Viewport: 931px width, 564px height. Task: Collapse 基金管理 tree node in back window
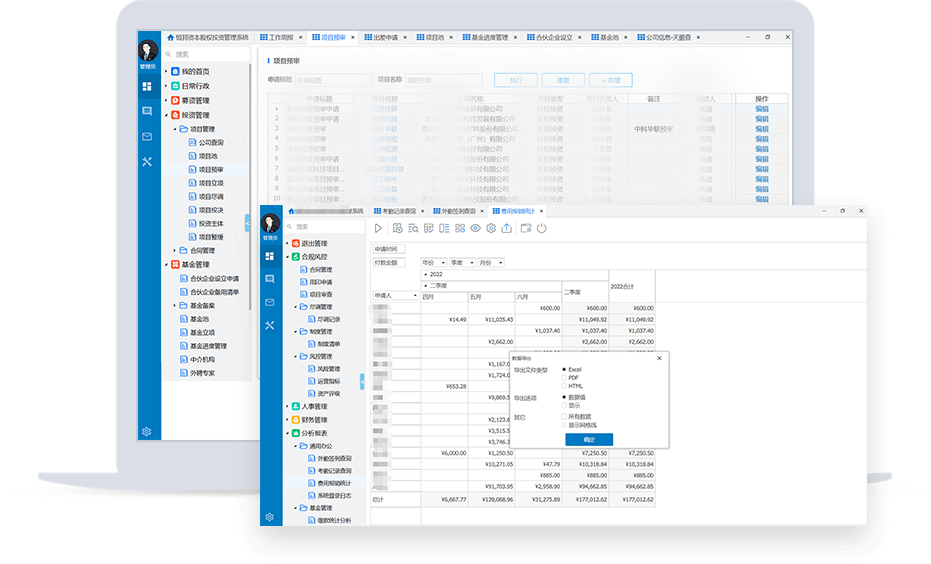point(166,265)
